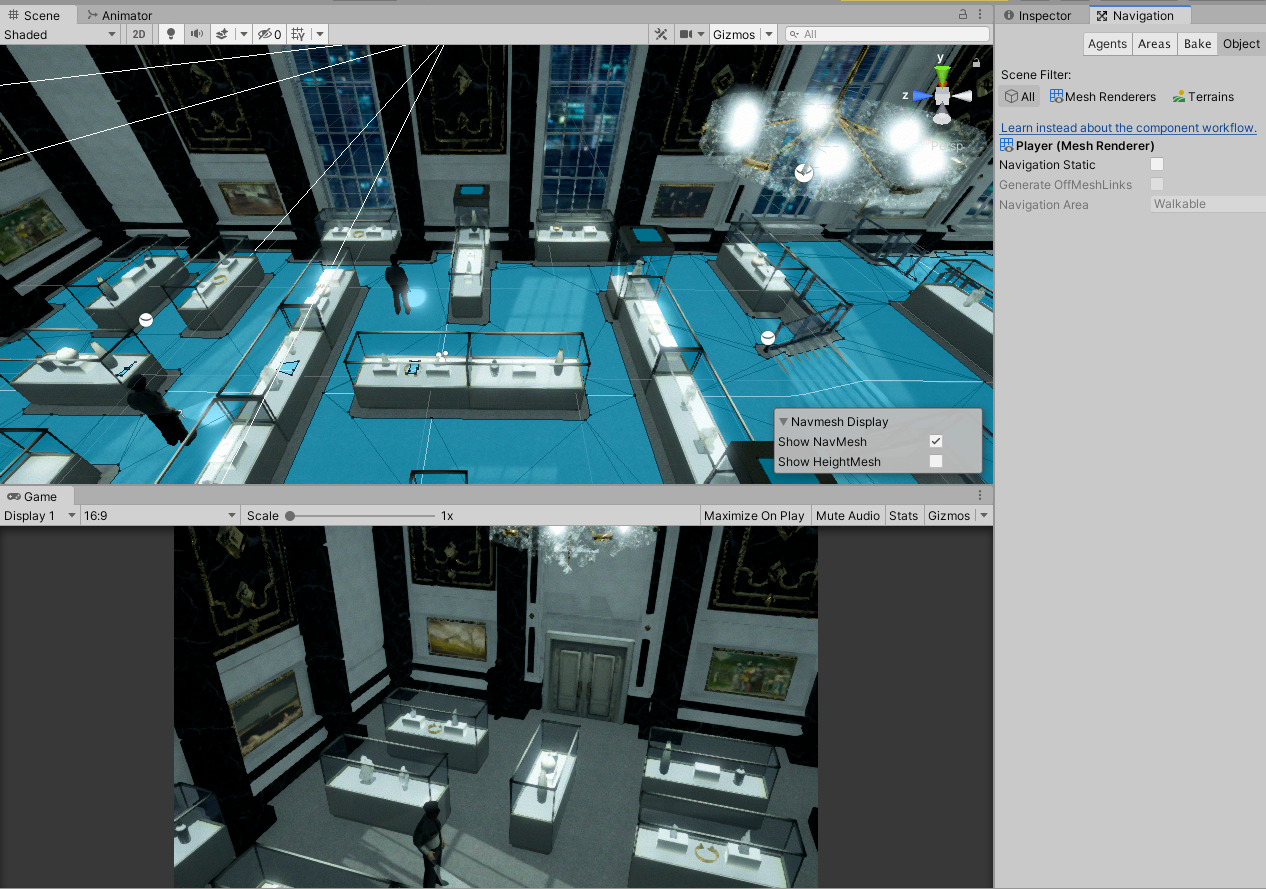Select the light gizmo above left display case
This screenshot has width=1266, height=889.
coord(145,319)
